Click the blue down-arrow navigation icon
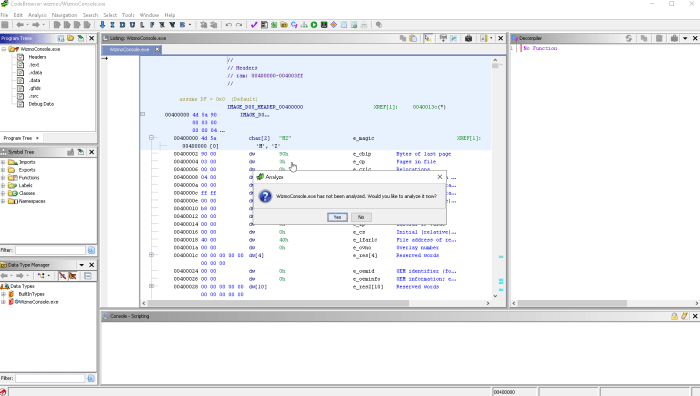Image resolution: width=700 pixels, height=396 pixels. point(102,25)
